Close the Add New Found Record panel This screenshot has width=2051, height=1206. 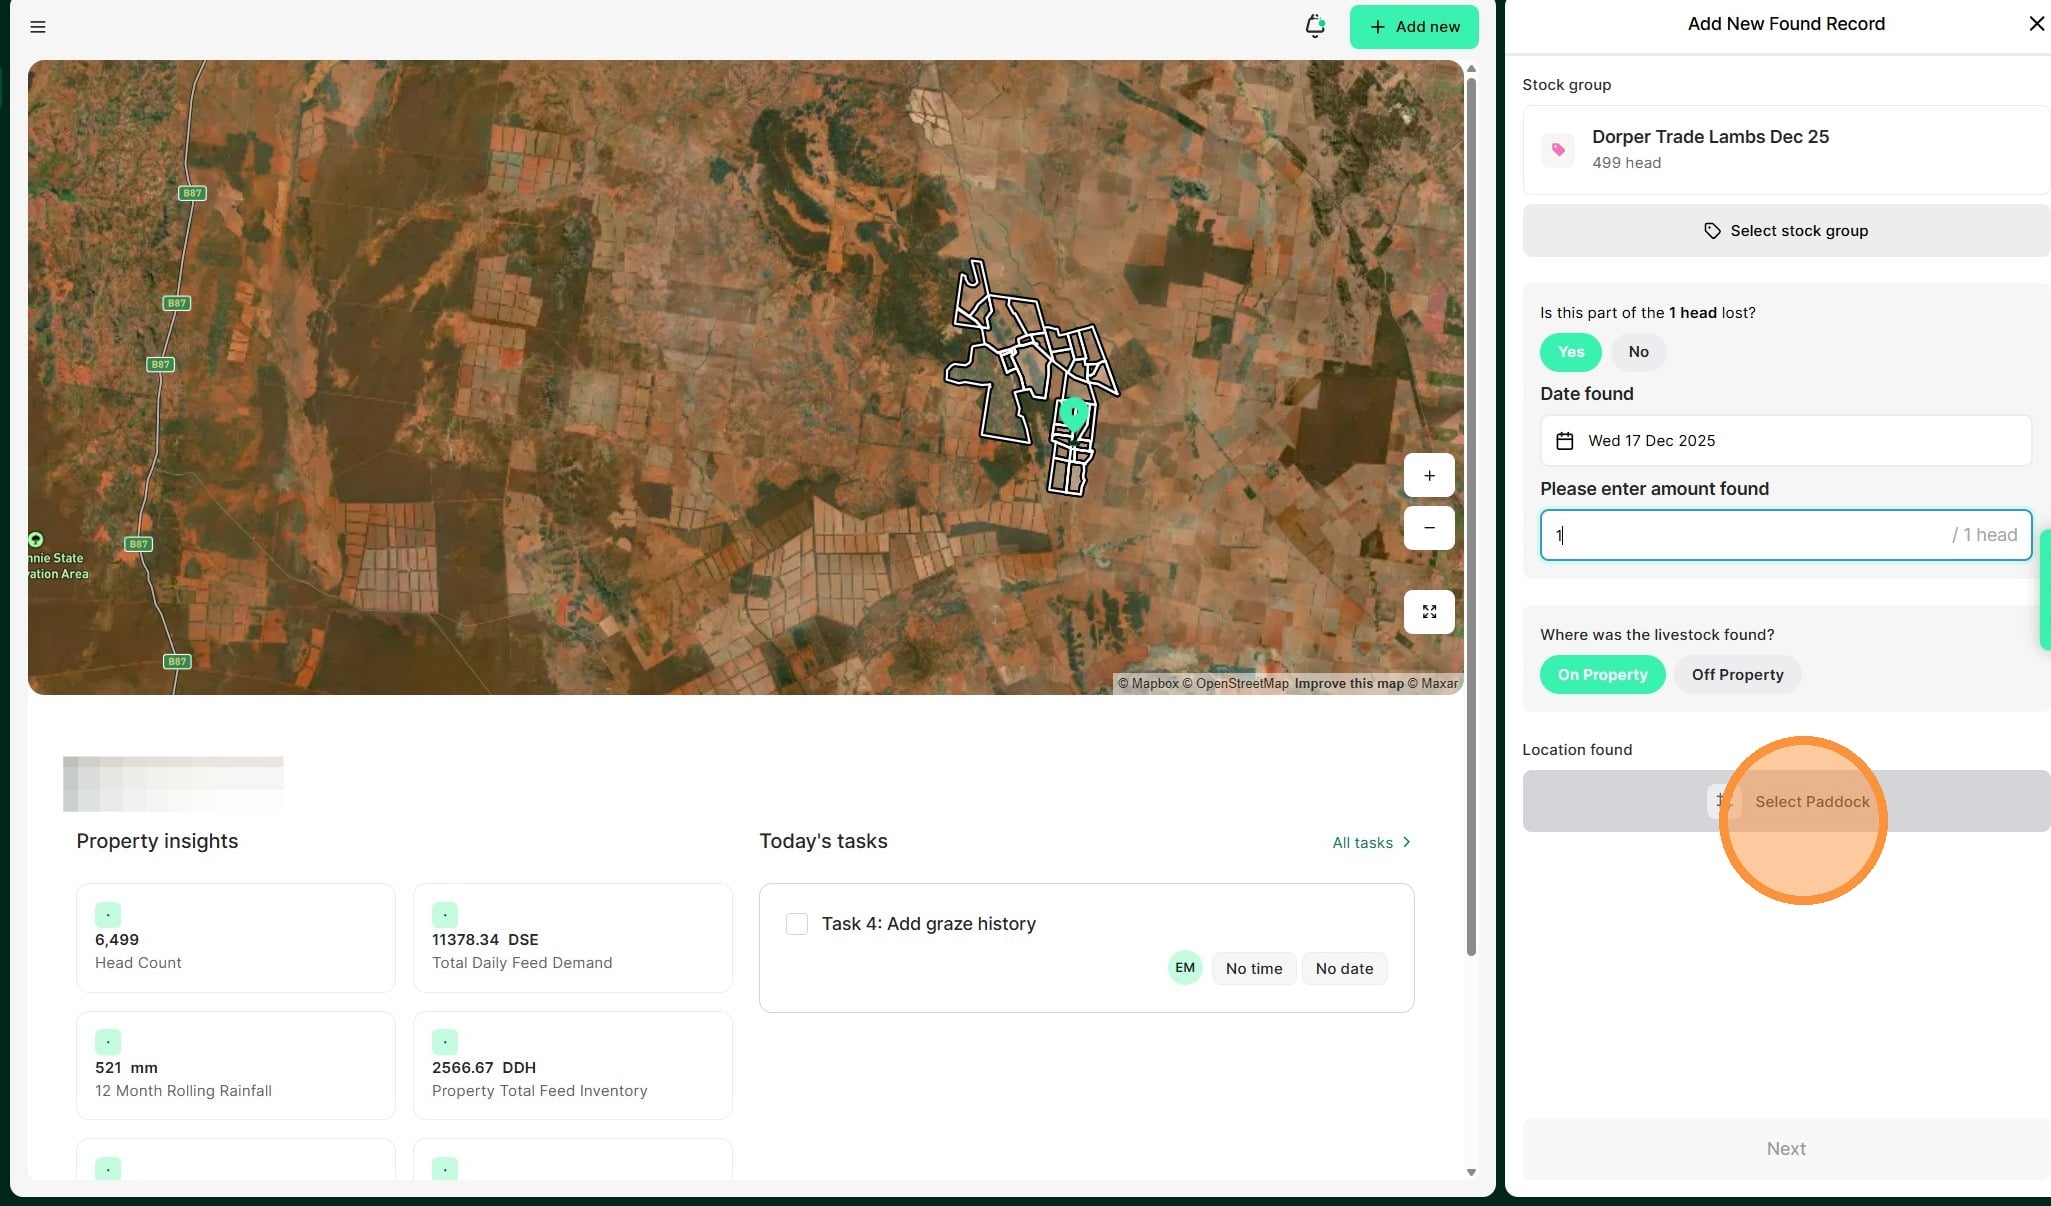(x=2036, y=24)
